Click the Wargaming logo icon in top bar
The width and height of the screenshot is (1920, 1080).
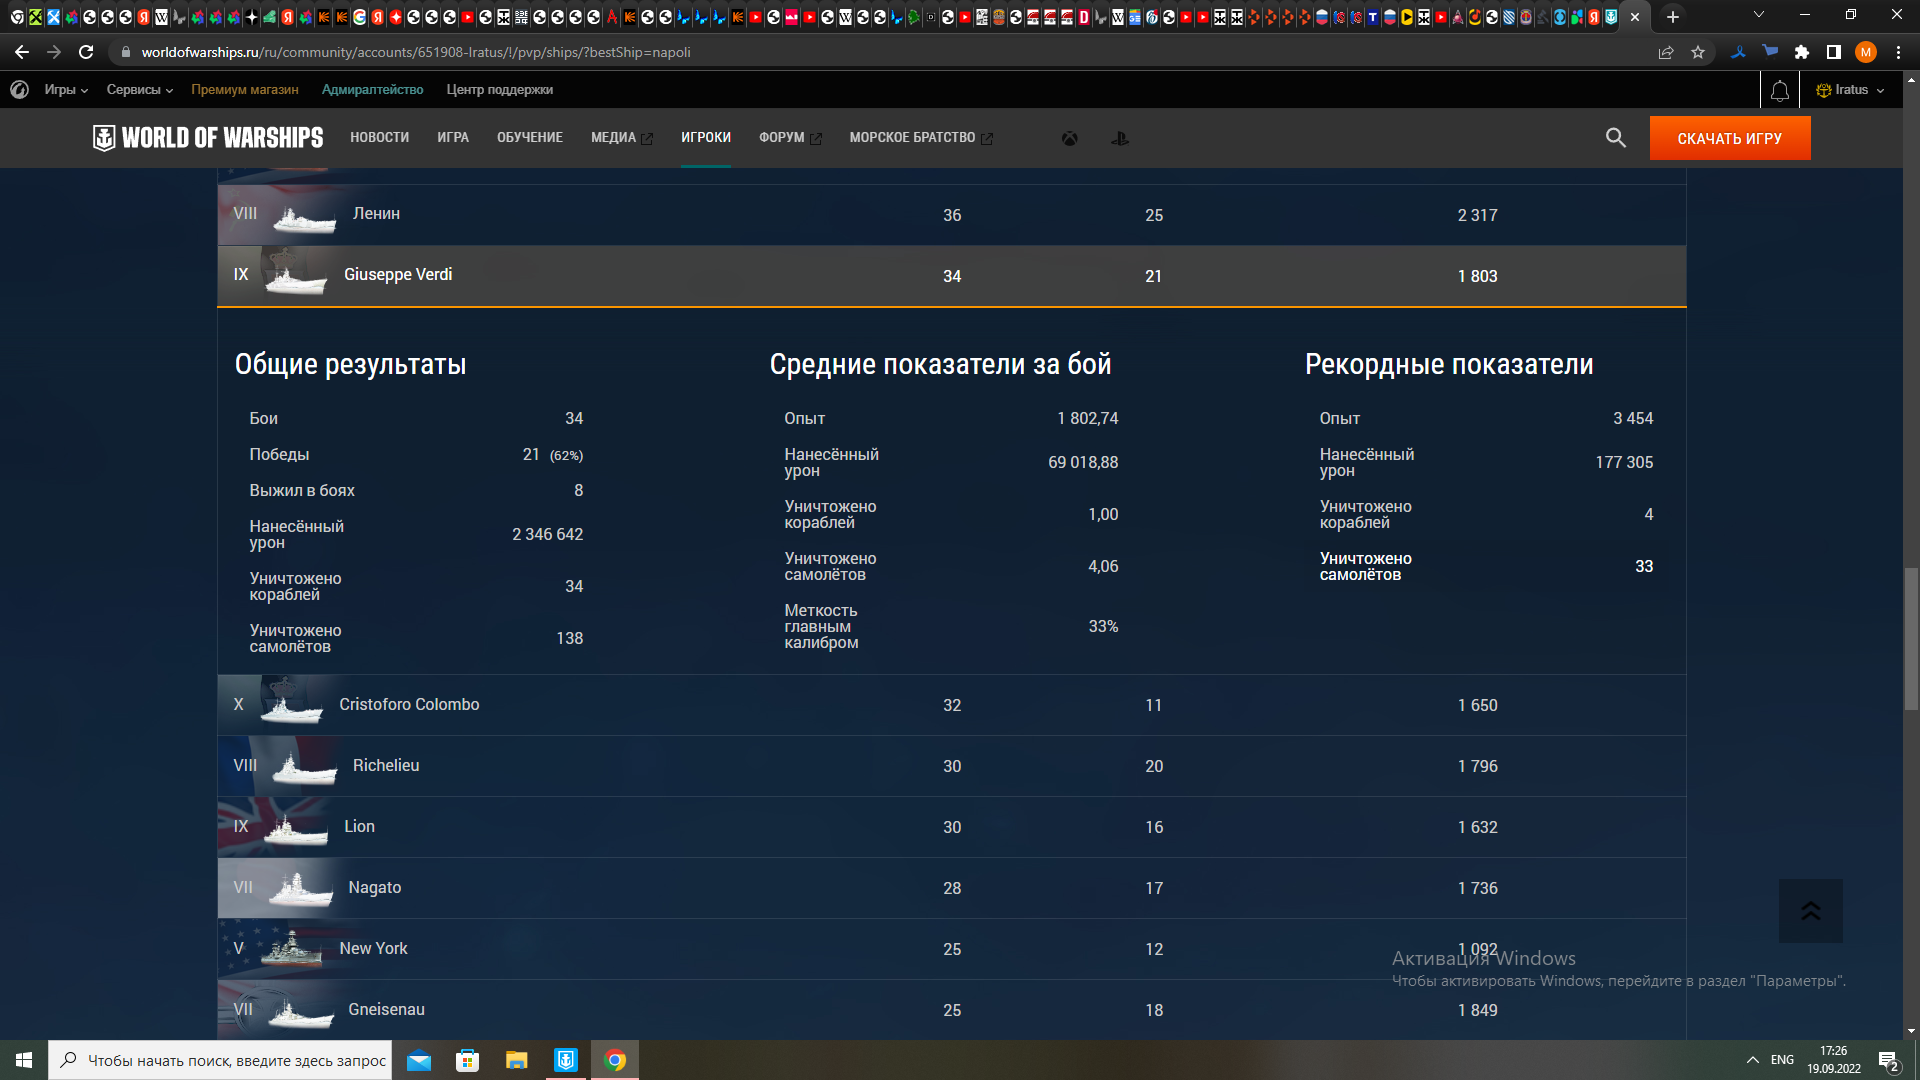coord(19,90)
